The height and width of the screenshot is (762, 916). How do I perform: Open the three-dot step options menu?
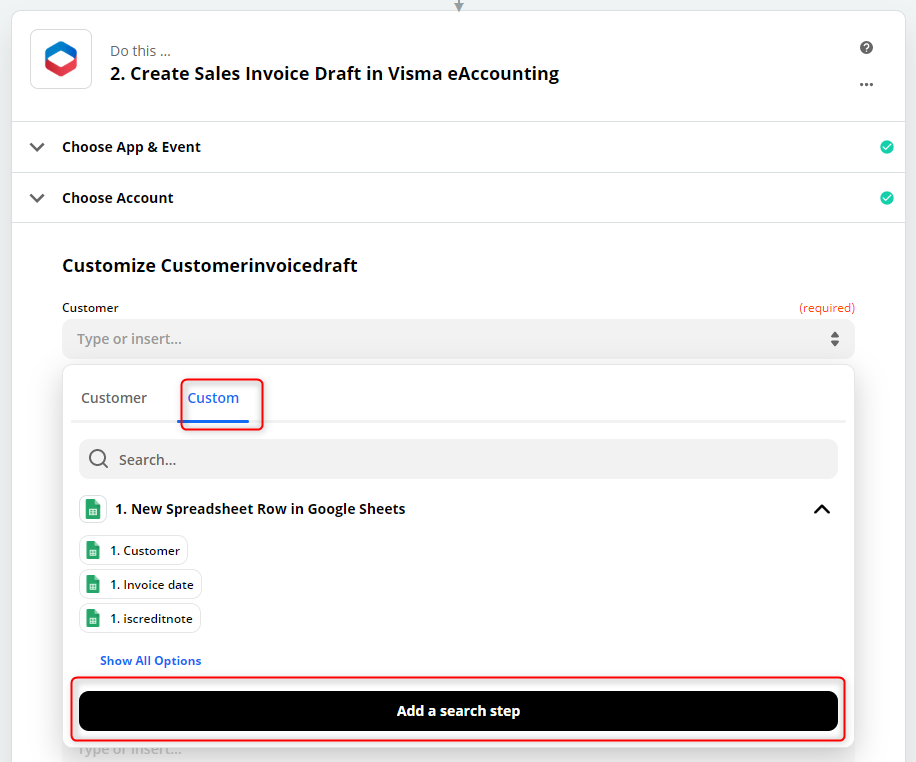coord(866,85)
